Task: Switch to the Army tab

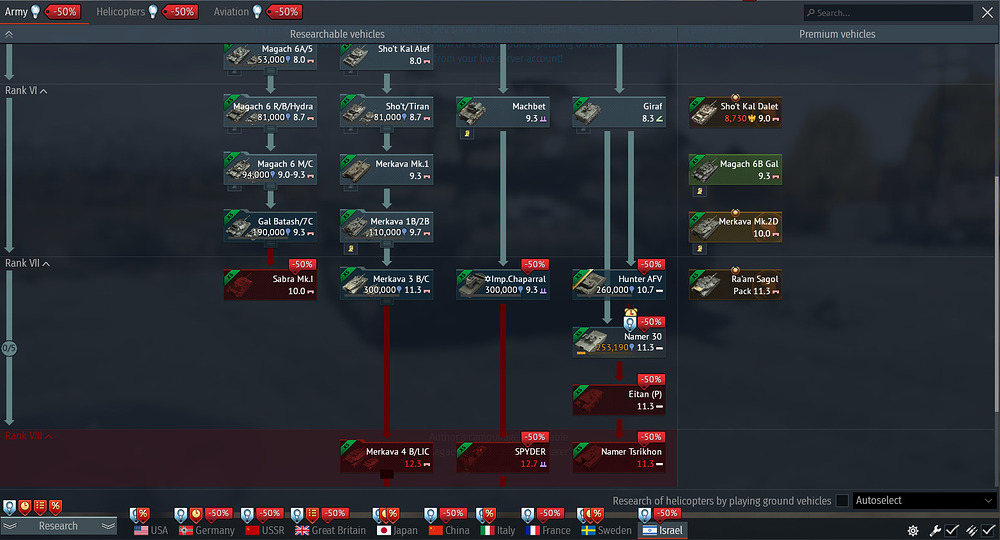Action: pos(16,11)
